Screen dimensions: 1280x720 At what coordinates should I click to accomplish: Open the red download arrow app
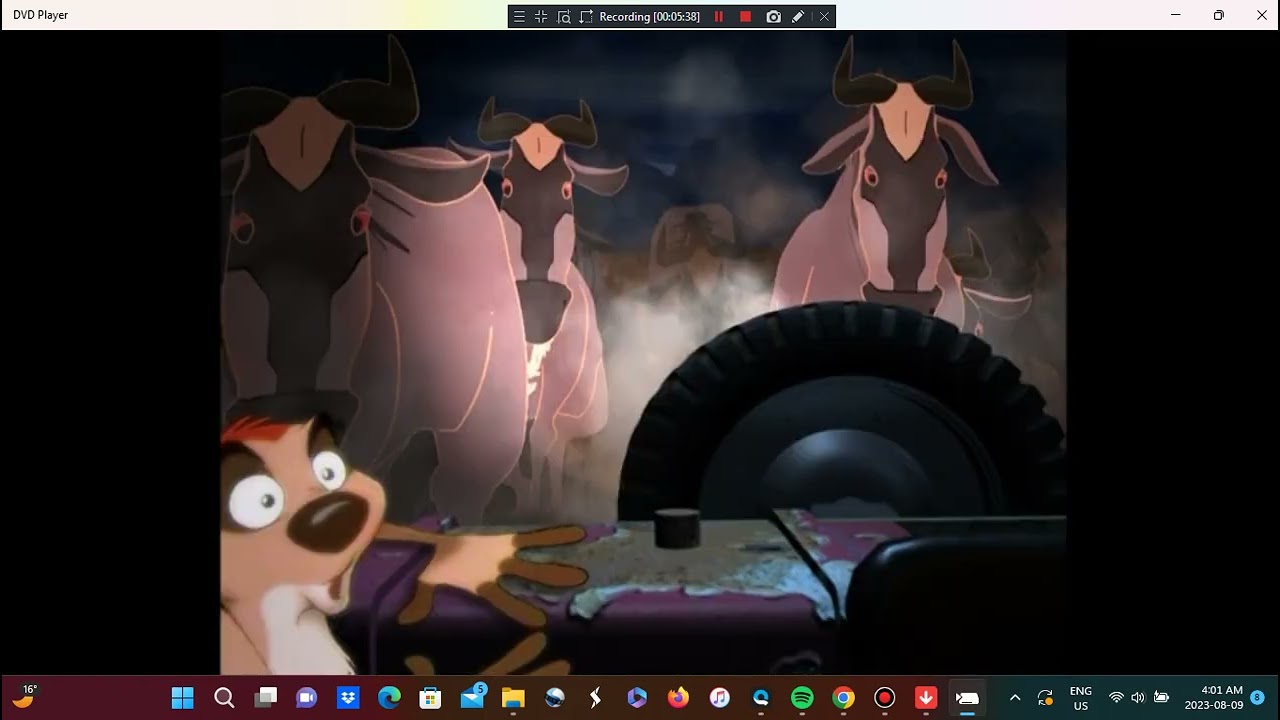pyautogui.click(x=926, y=698)
